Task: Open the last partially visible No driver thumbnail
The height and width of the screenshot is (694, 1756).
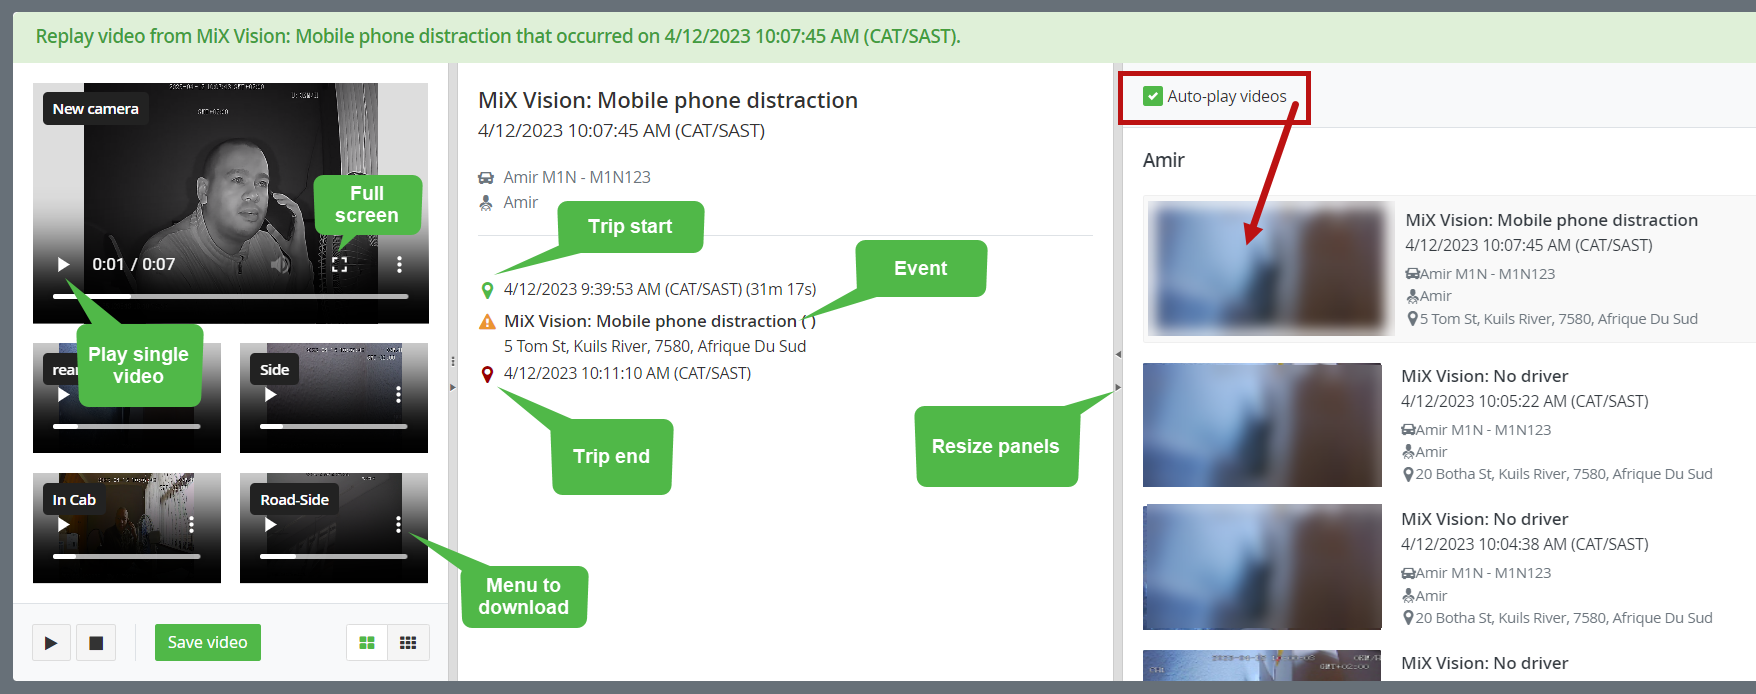Action: click(x=1262, y=665)
